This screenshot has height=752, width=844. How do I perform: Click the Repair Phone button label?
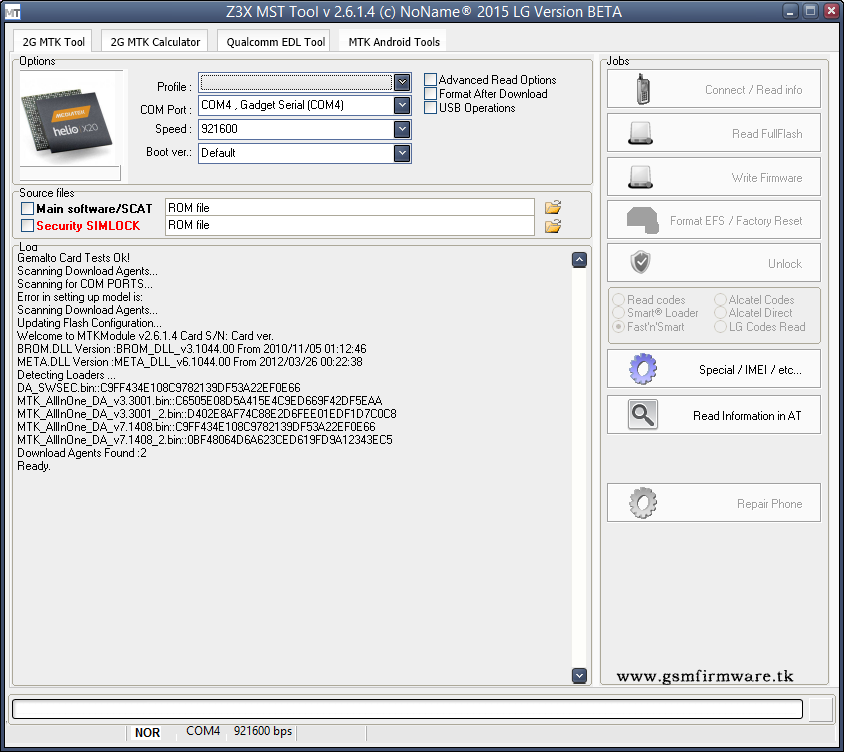(770, 504)
